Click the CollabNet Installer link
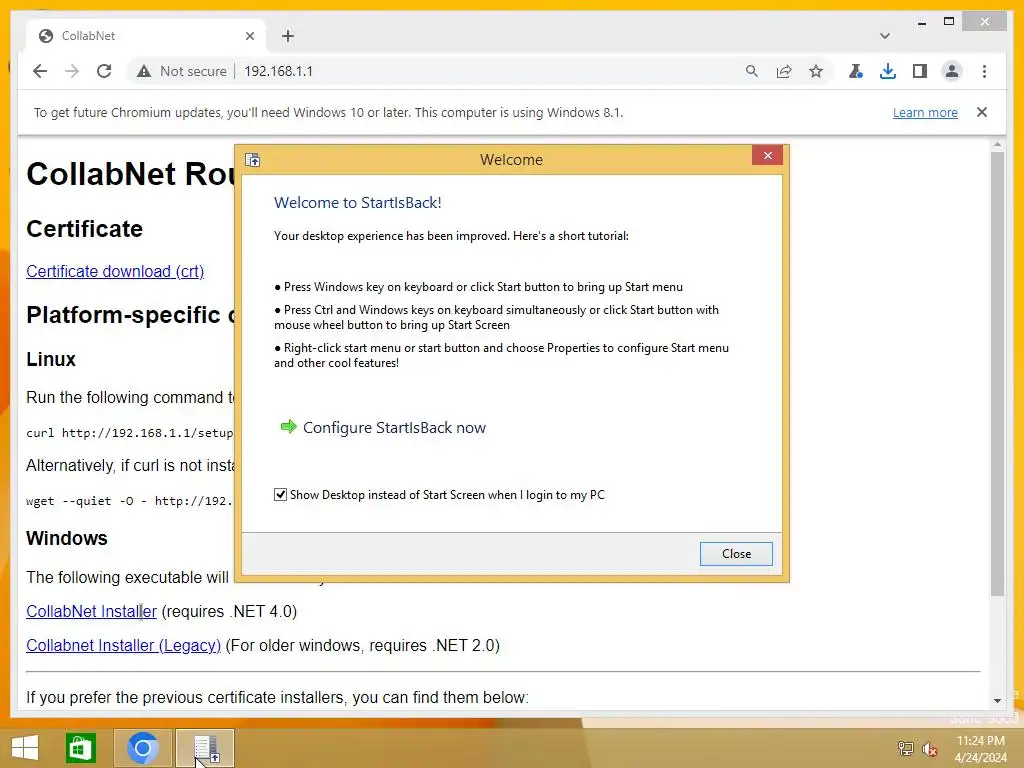Screen dimensions: 1024x768 (x=91, y=611)
